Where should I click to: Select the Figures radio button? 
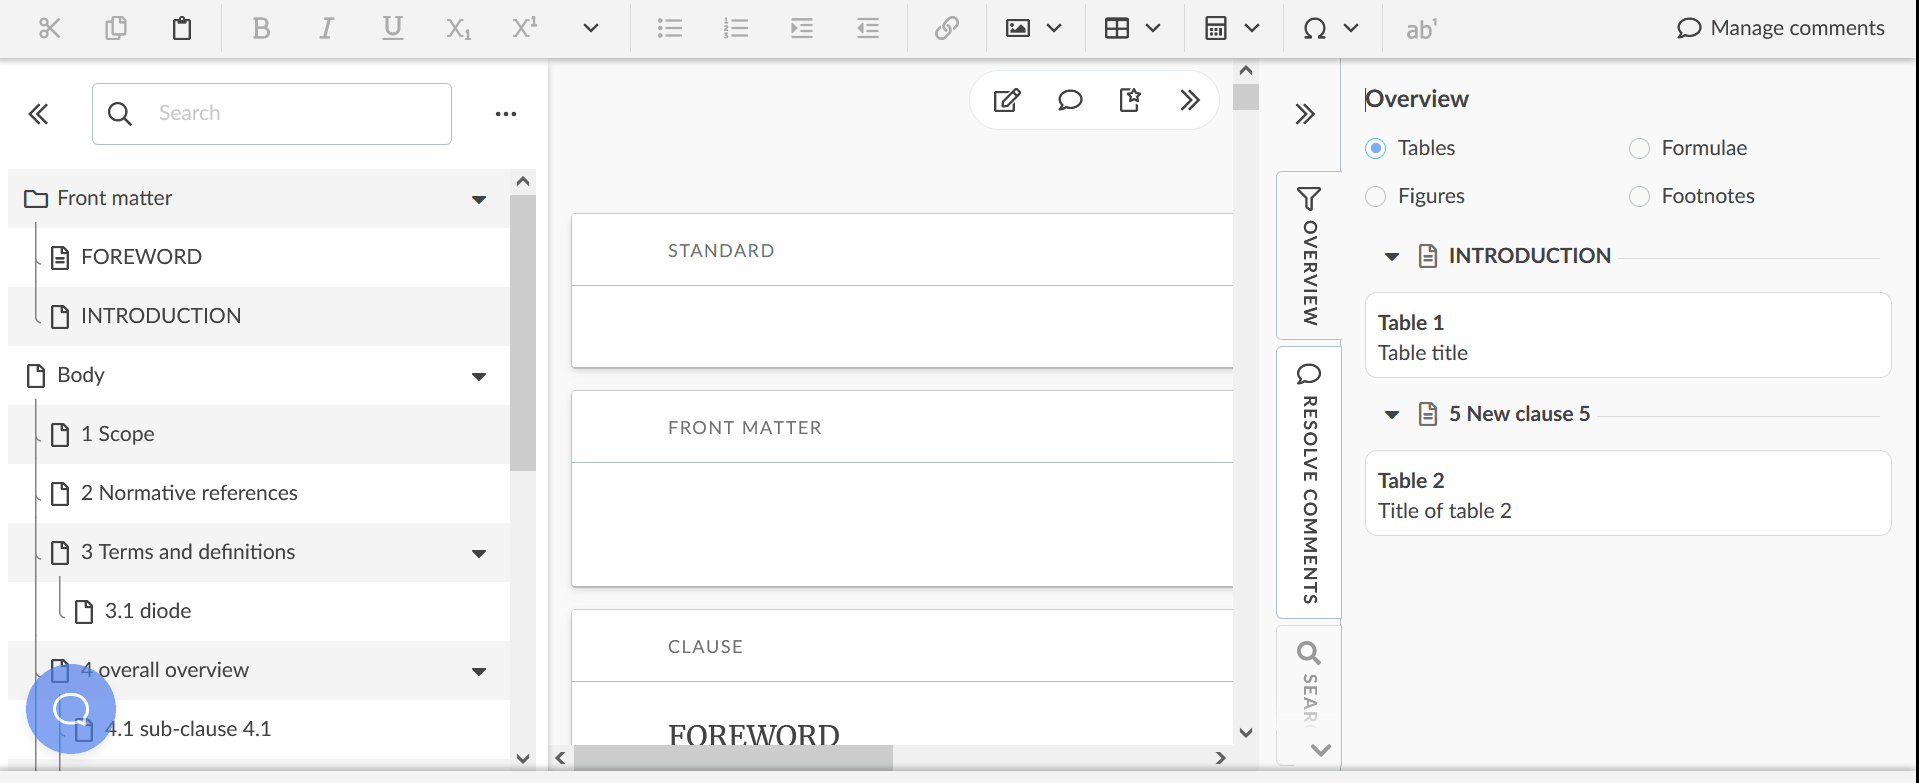point(1376,196)
